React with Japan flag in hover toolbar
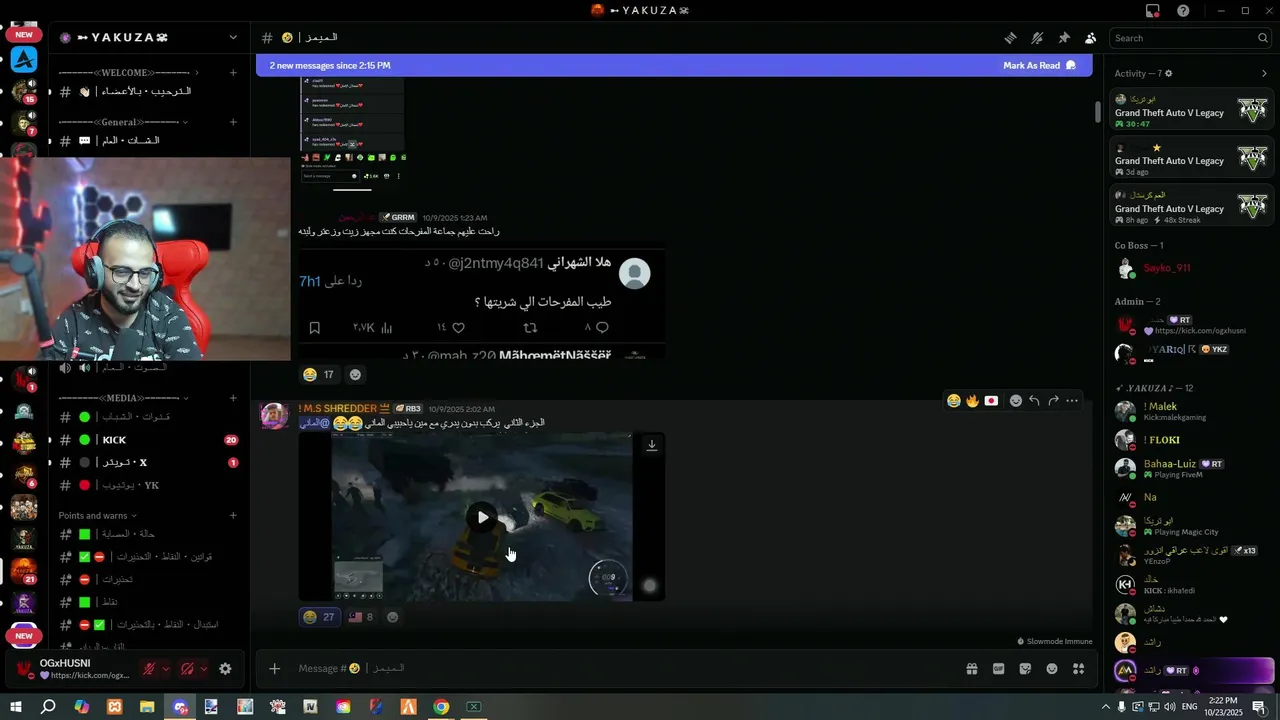Viewport: 1280px width, 720px height. tap(991, 401)
